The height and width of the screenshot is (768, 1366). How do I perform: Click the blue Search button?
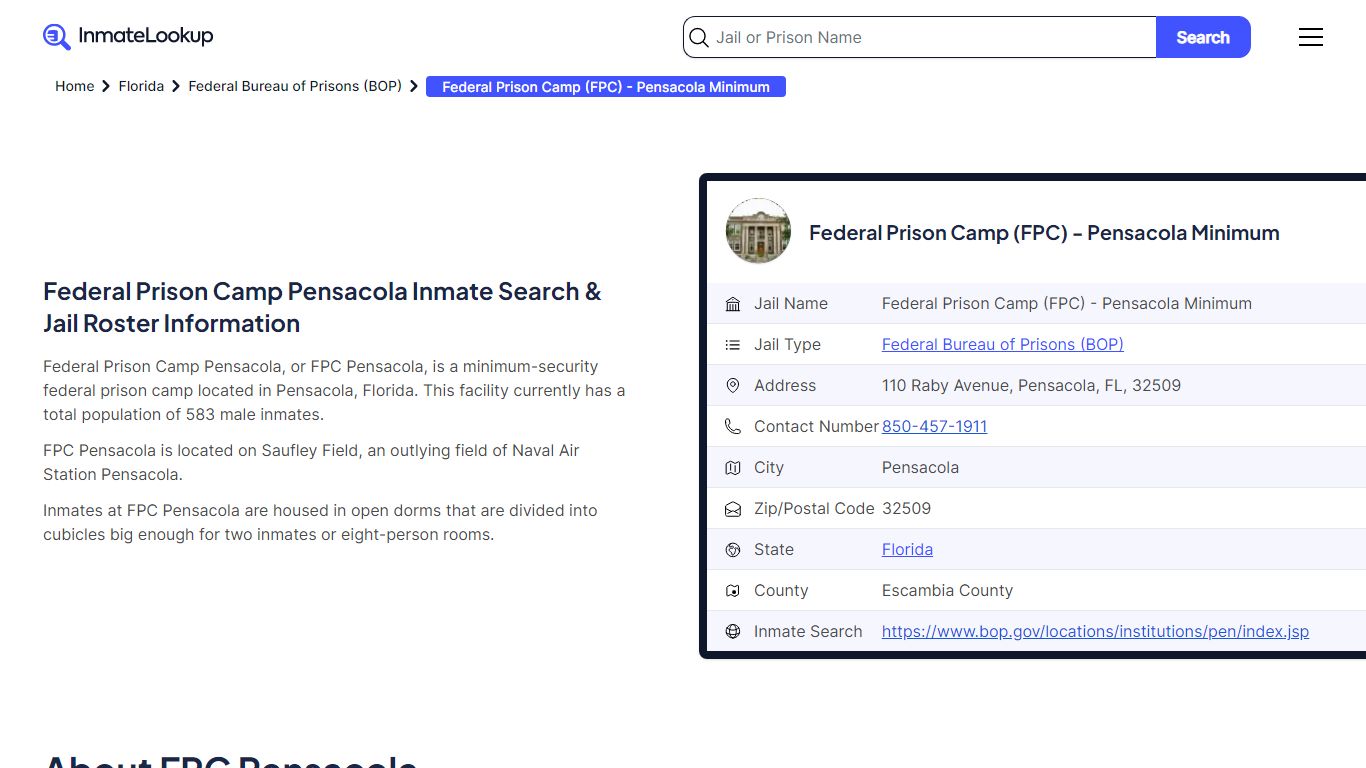(x=1203, y=38)
